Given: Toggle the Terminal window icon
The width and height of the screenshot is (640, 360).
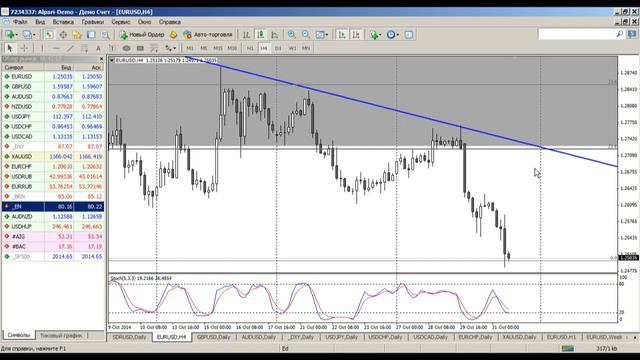Looking at the screenshot, I should click(x=91, y=35).
